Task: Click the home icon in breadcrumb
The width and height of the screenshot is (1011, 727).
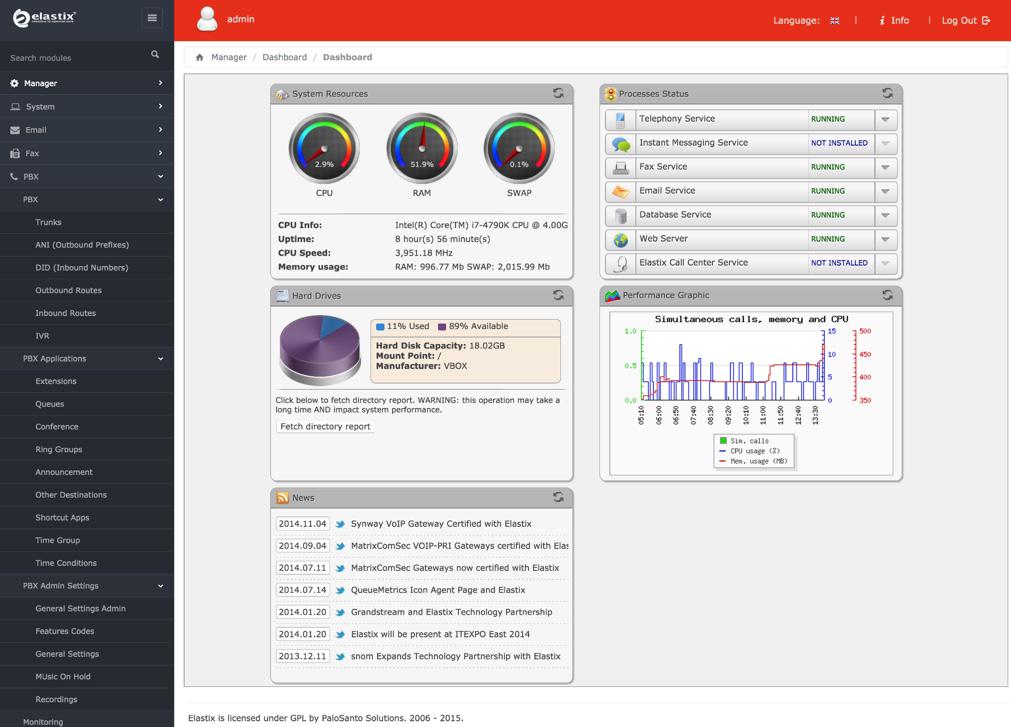Action: pos(199,57)
